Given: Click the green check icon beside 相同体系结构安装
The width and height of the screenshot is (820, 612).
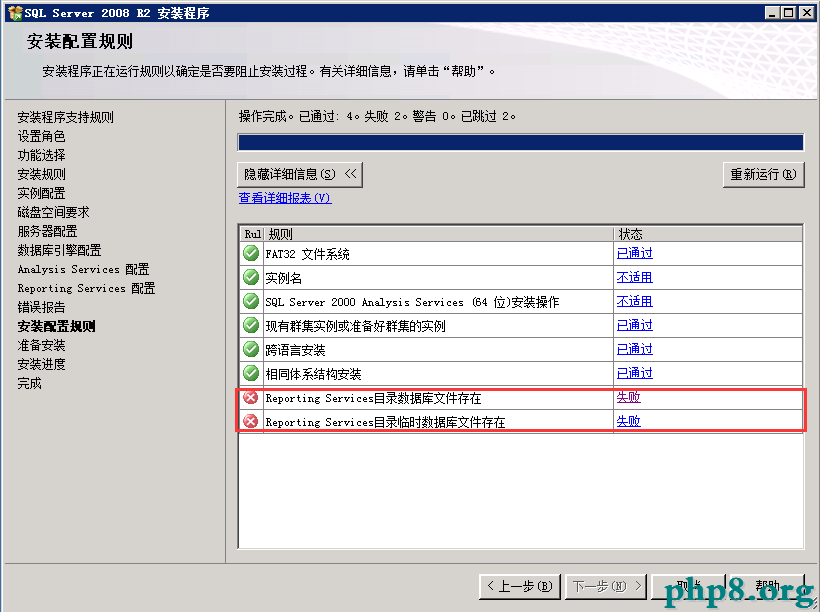Looking at the screenshot, I should coord(251,373).
